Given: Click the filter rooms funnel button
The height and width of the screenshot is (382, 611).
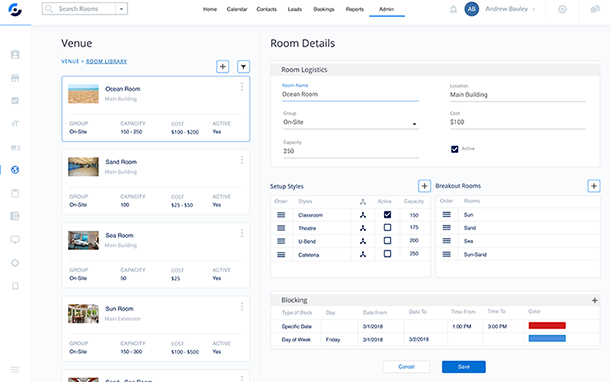Looking at the screenshot, I should [244, 67].
